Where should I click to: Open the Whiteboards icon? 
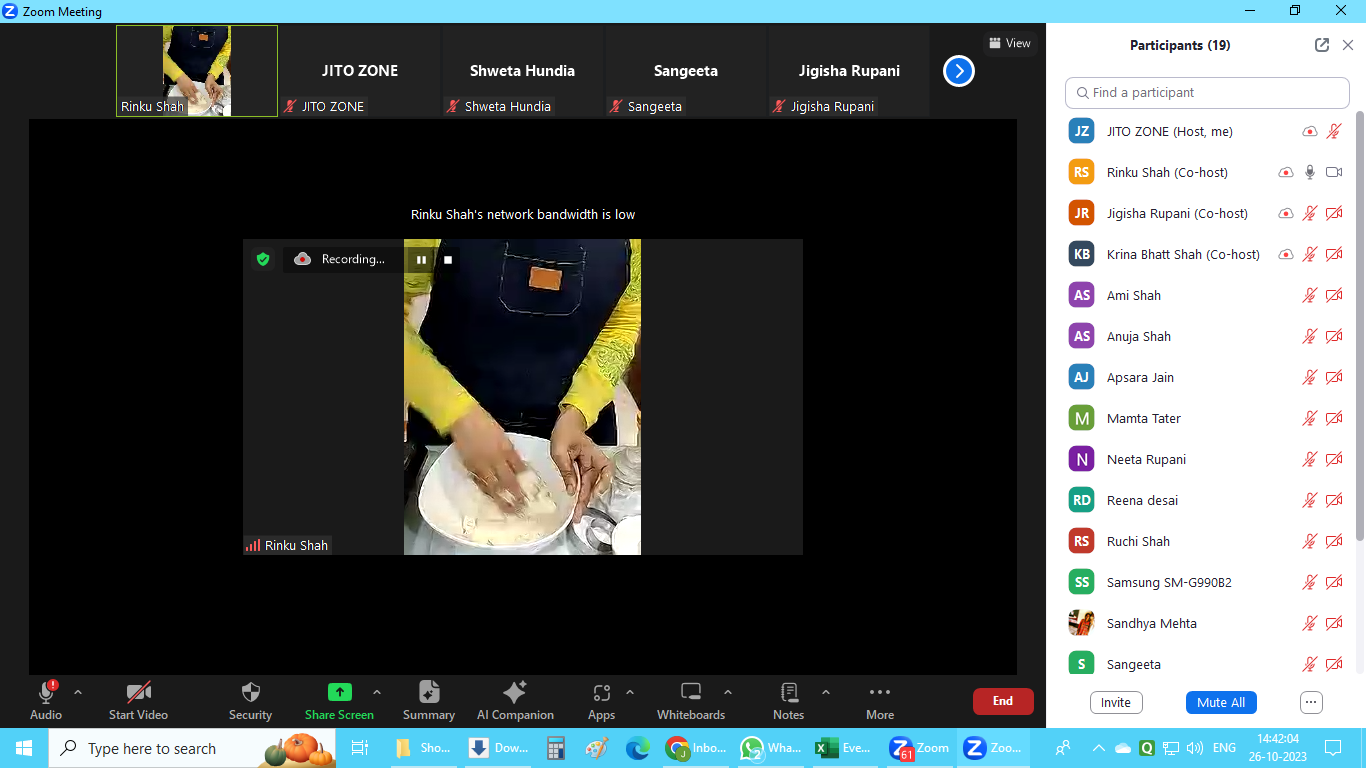tap(690, 692)
